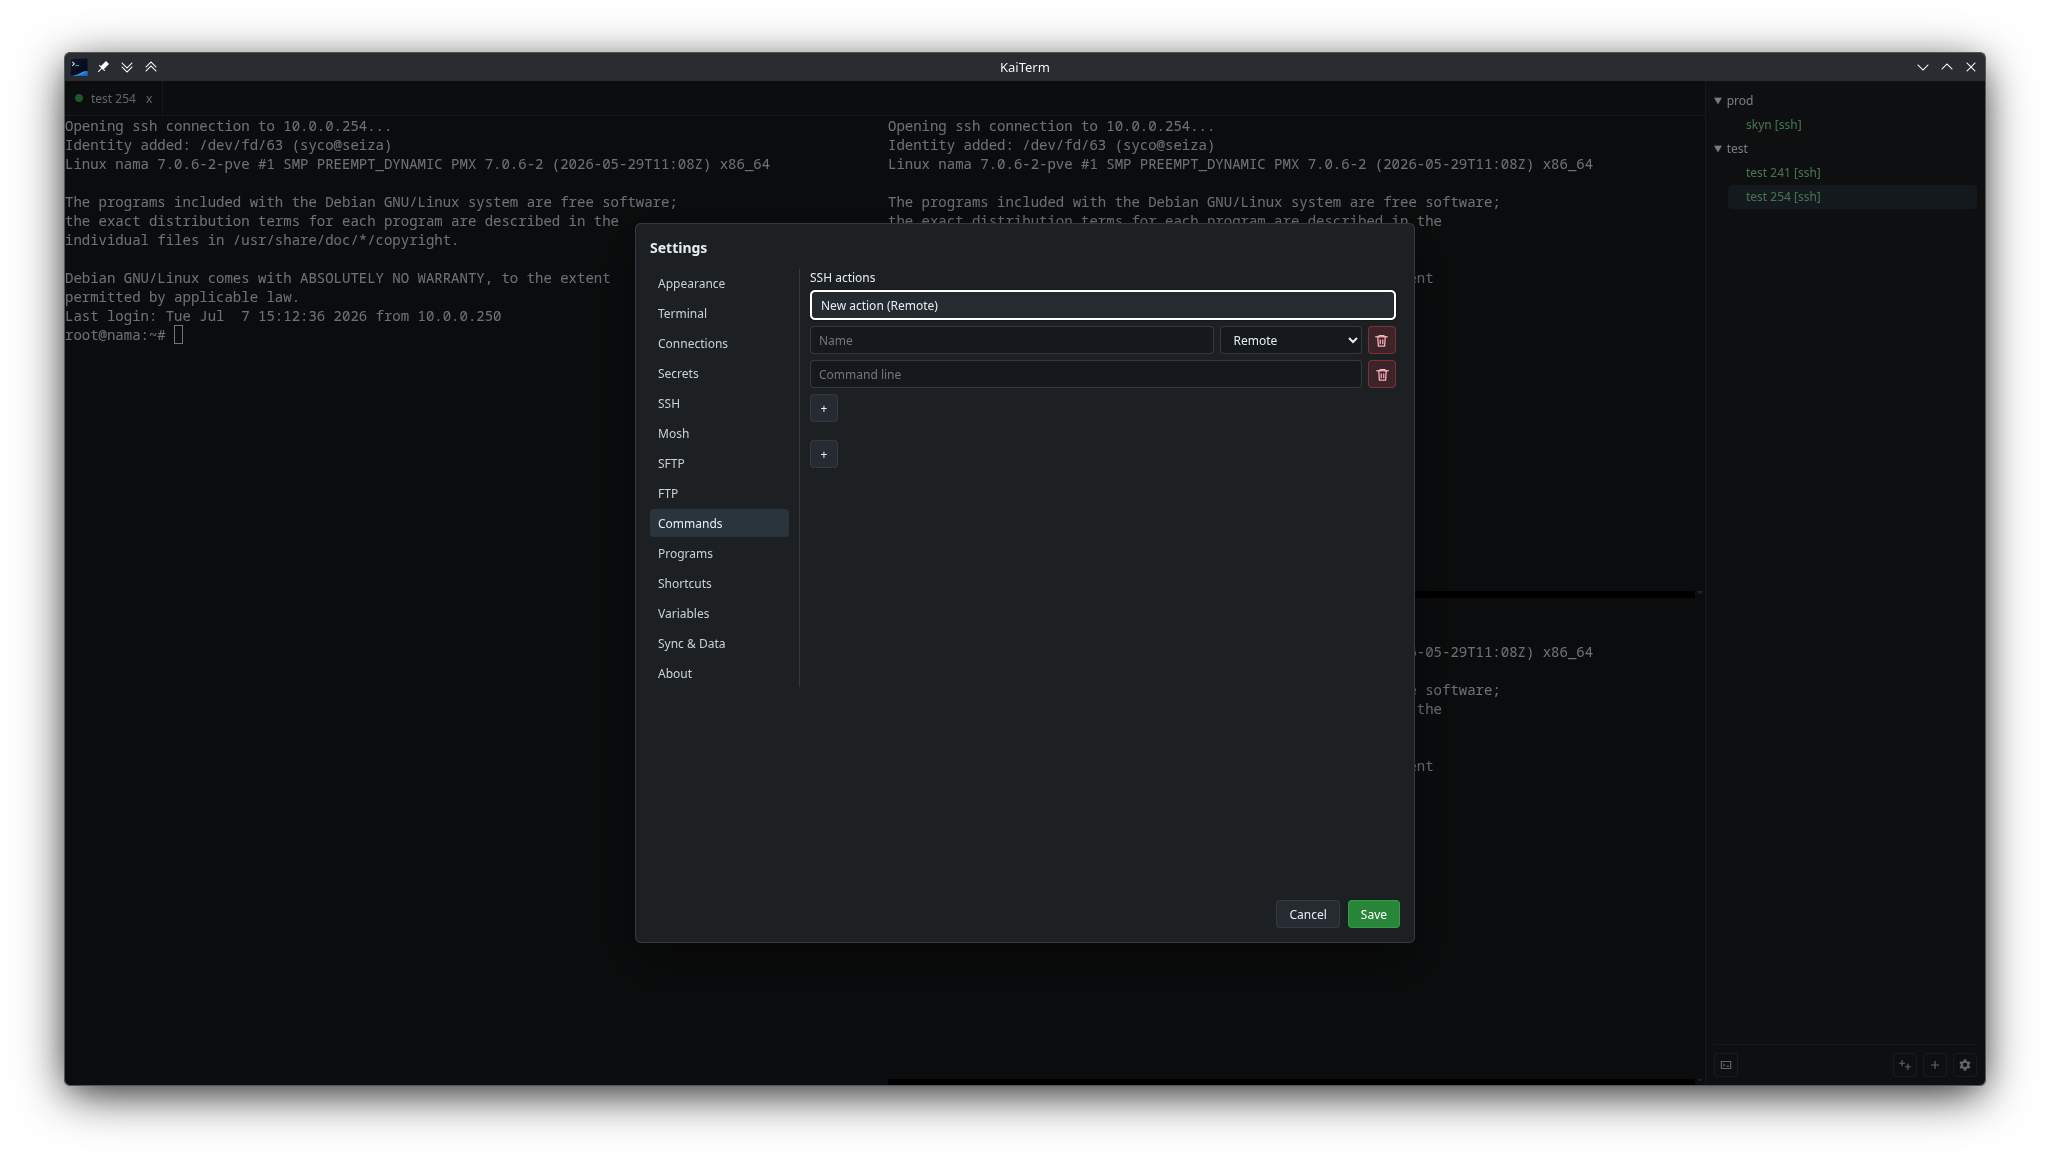Open the Shortcuts settings section

(x=719, y=584)
